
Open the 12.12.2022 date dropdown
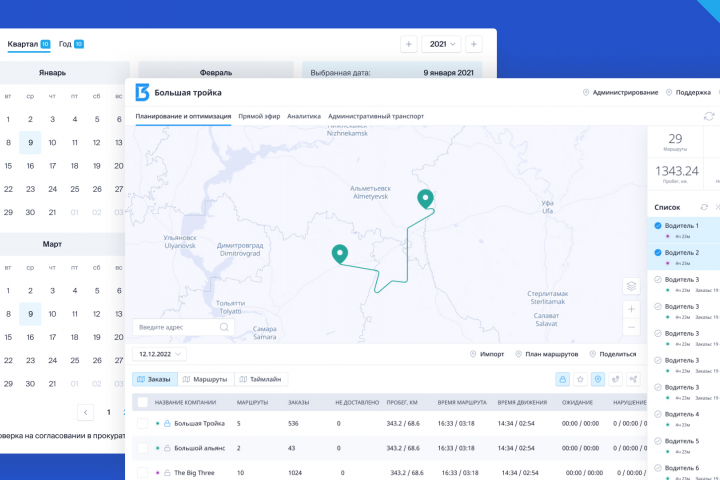(x=159, y=354)
